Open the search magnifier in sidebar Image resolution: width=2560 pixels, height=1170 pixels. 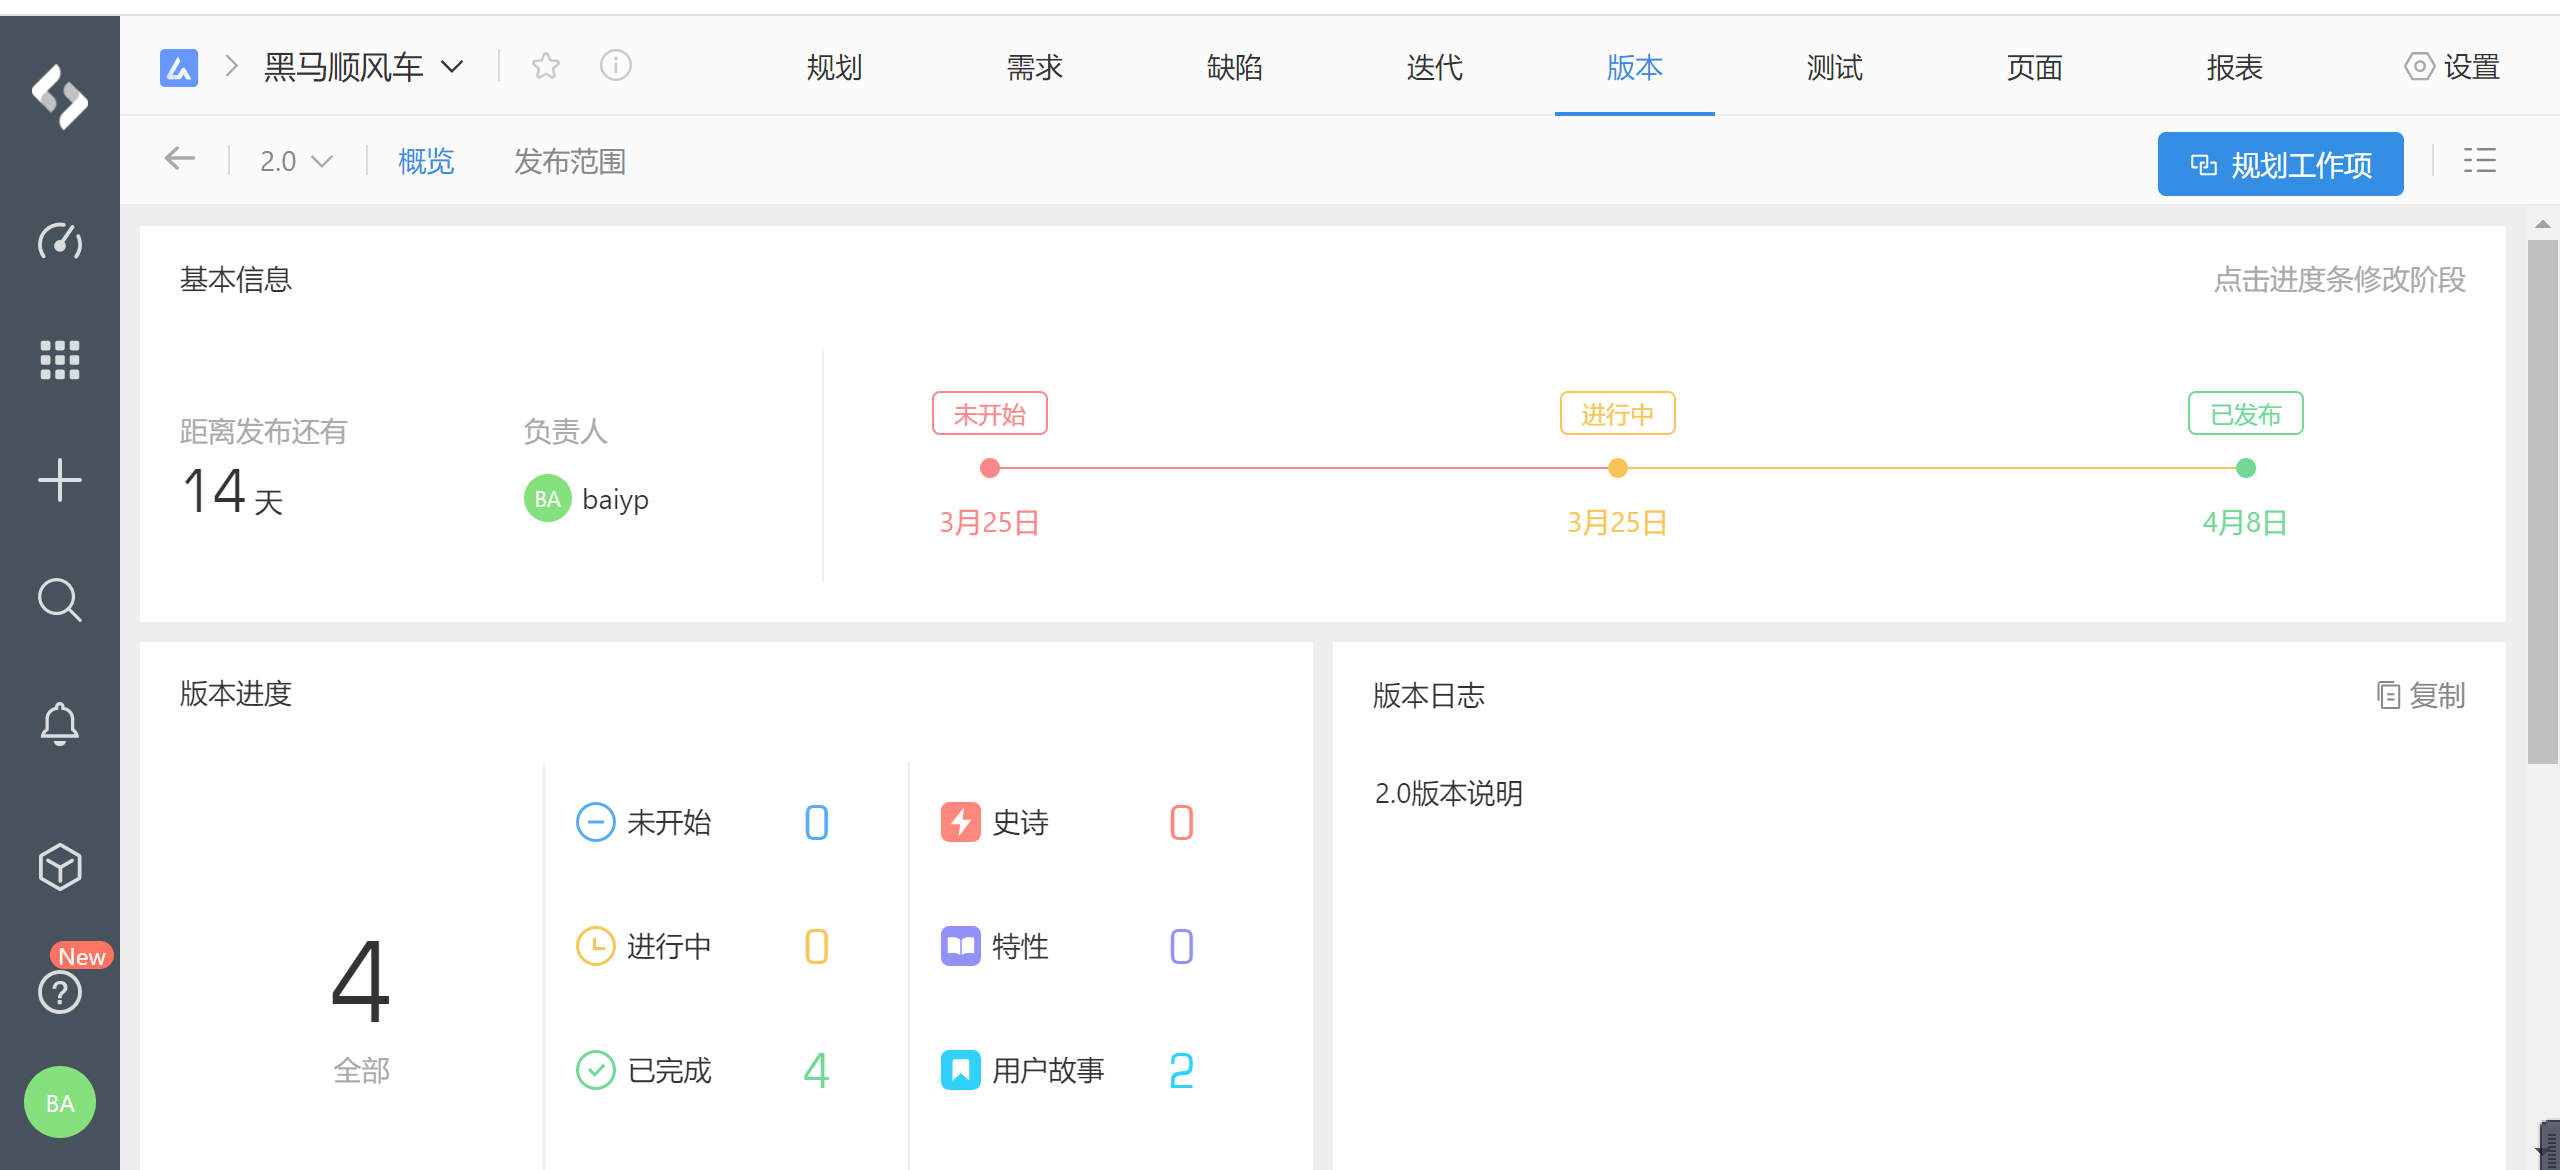[59, 600]
